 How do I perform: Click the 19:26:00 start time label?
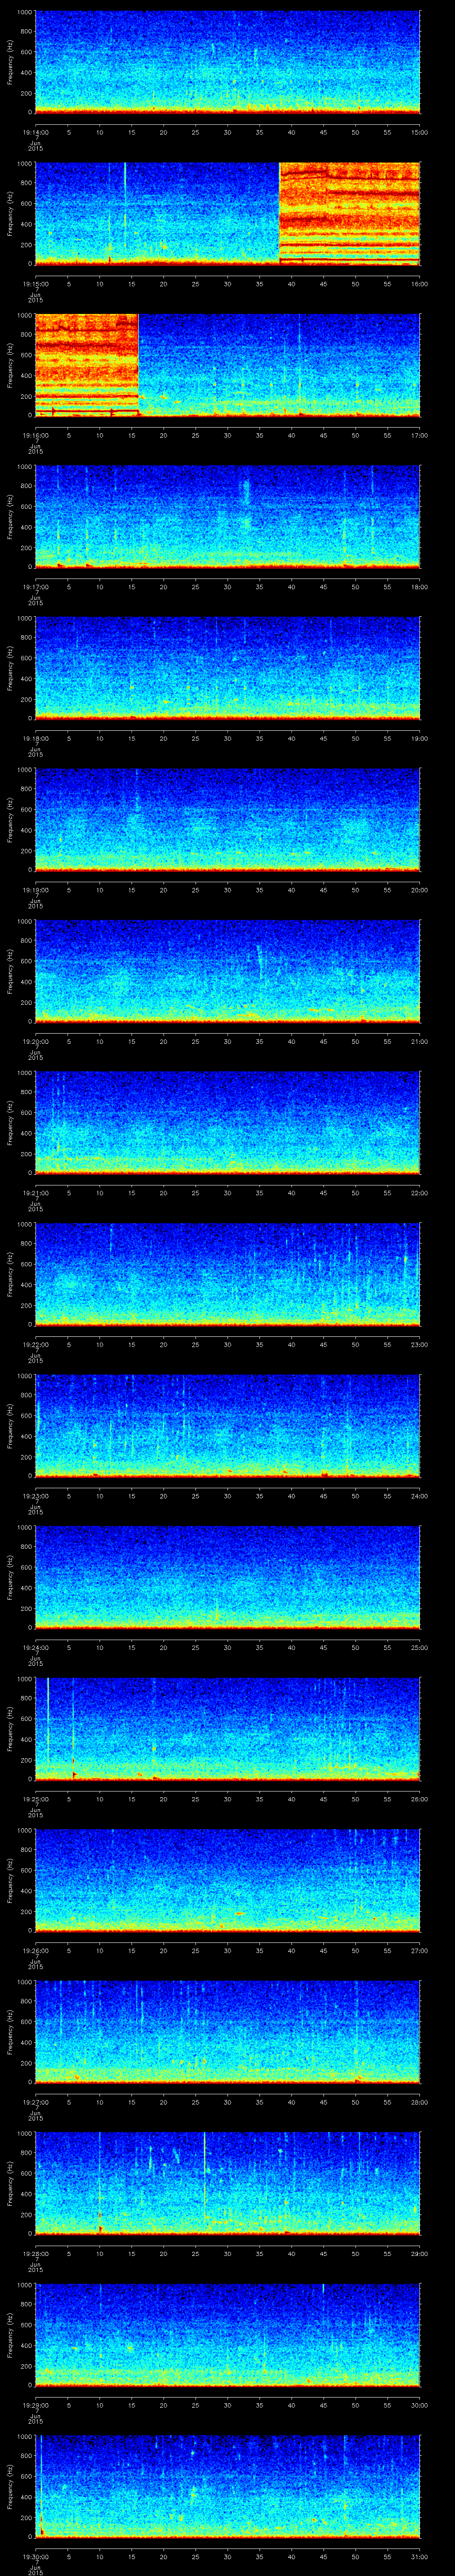[x=35, y=1950]
